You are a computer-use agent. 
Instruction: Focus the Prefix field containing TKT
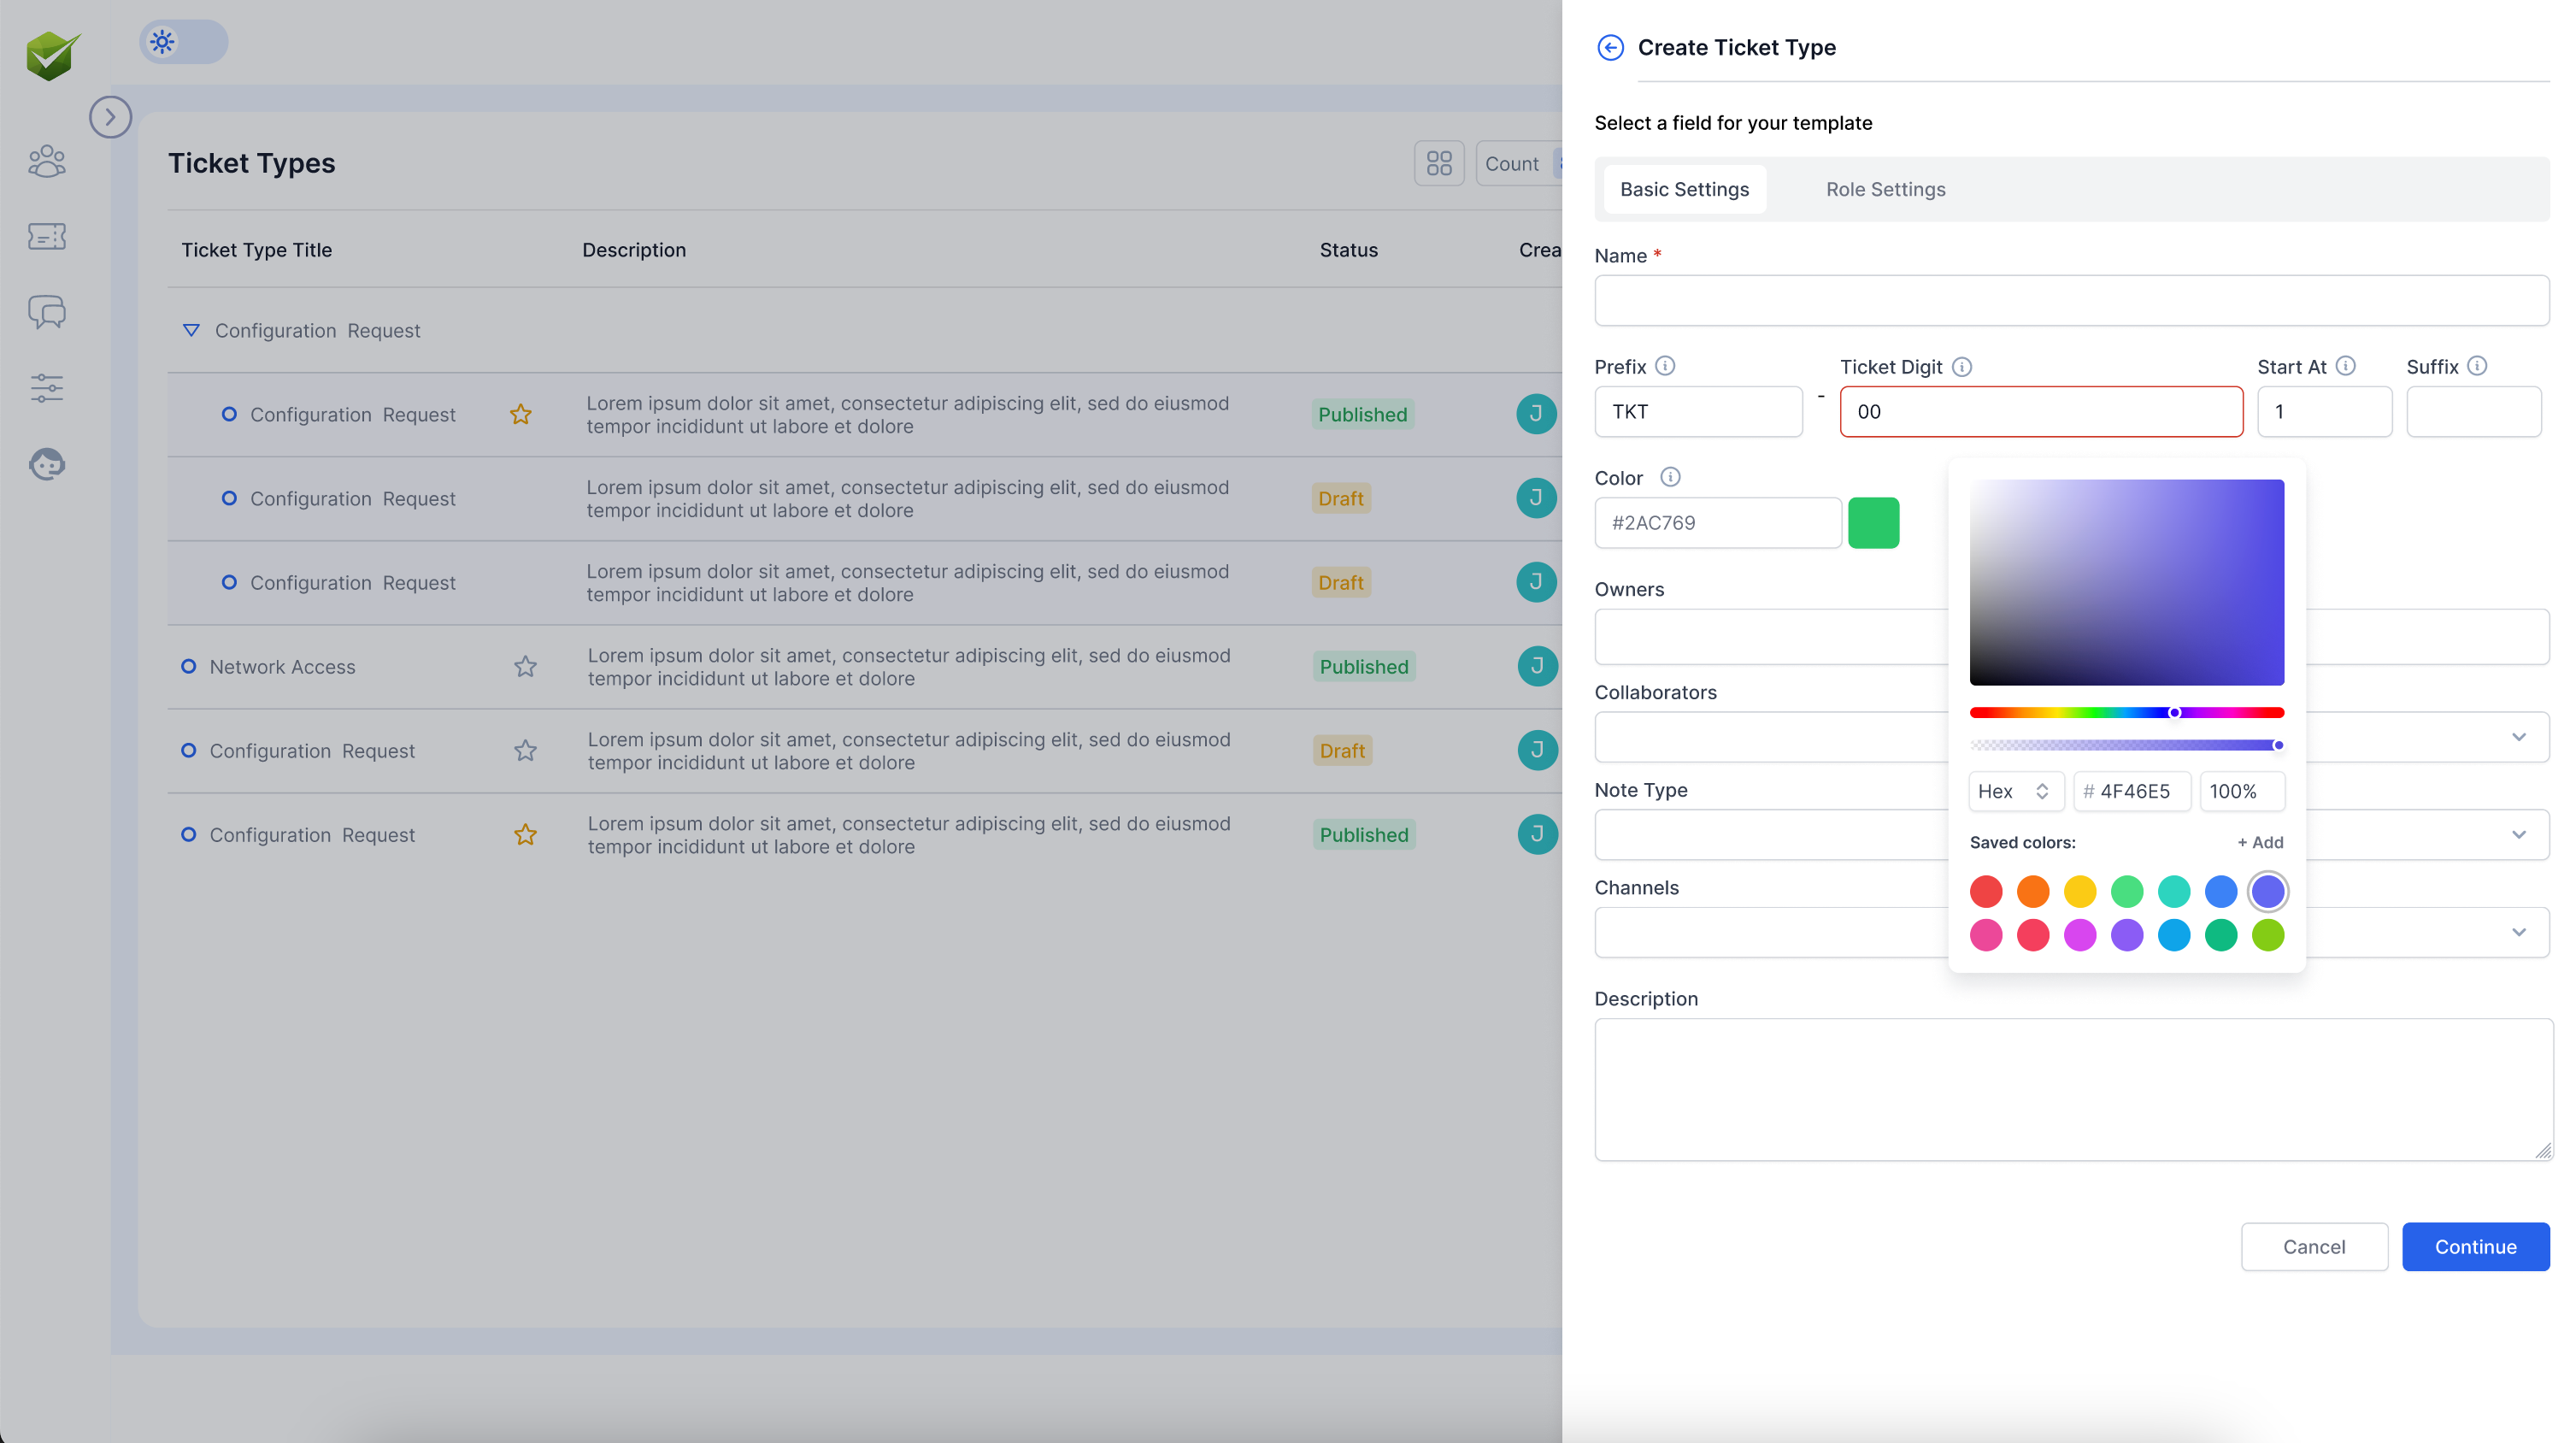[x=1698, y=412]
